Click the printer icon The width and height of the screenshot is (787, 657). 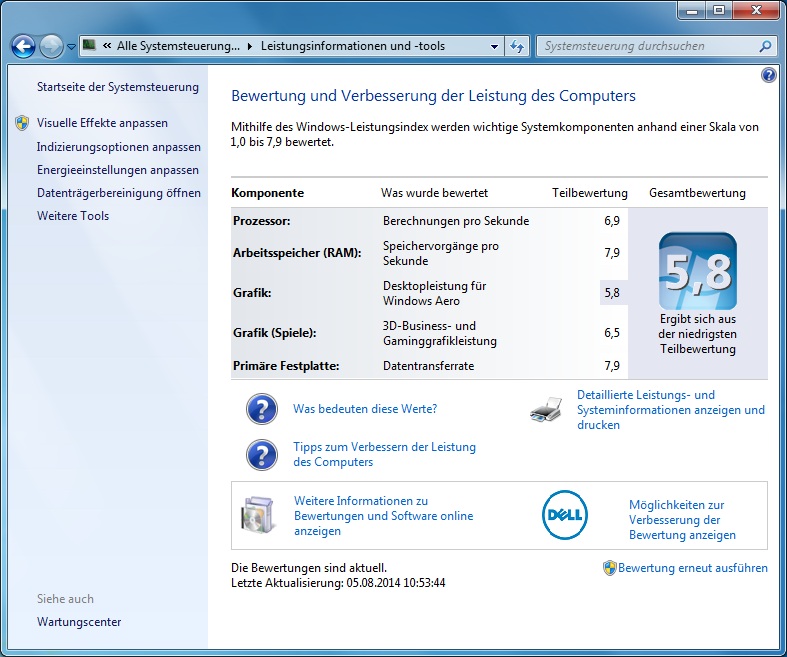[x=546, y=410]
